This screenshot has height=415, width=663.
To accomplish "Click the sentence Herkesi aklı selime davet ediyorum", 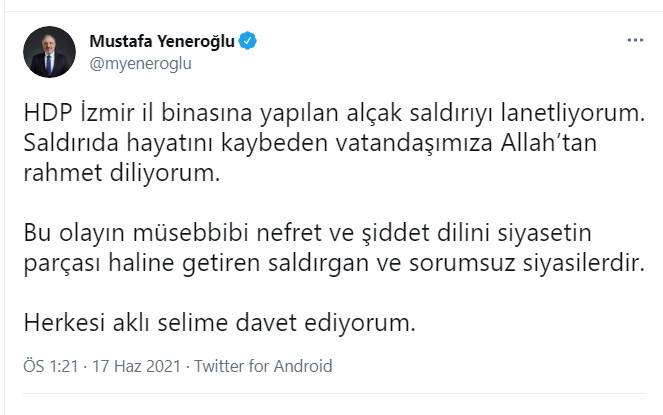I will point(217,325).
